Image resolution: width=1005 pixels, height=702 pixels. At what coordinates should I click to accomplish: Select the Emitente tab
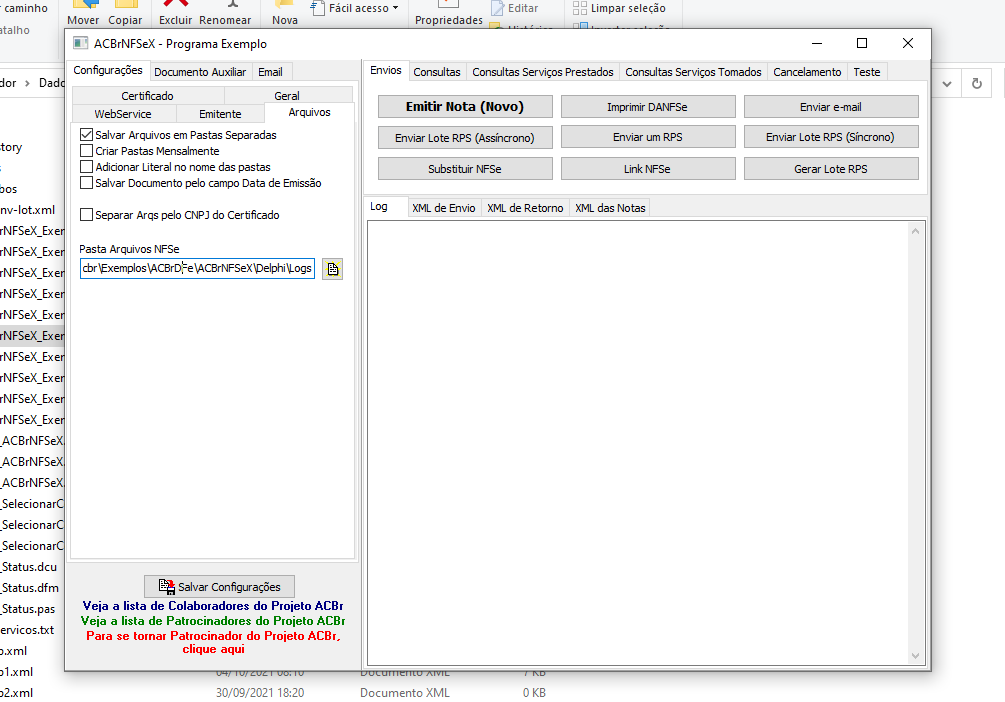[x=220, y=113]
